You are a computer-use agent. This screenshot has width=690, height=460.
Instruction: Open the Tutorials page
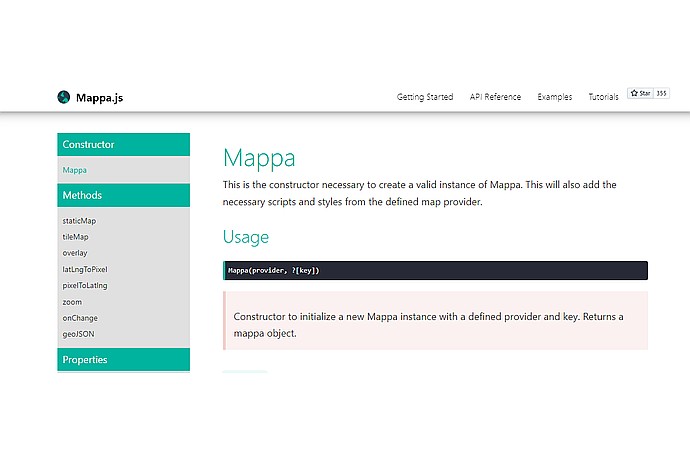click(x=603, y=97)
